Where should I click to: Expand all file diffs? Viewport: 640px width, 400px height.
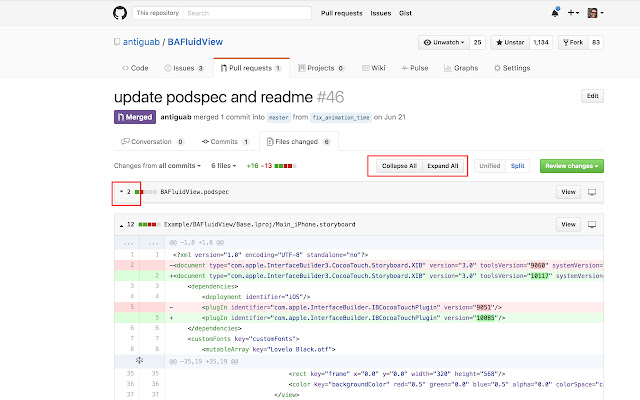(x=442, y=166)
